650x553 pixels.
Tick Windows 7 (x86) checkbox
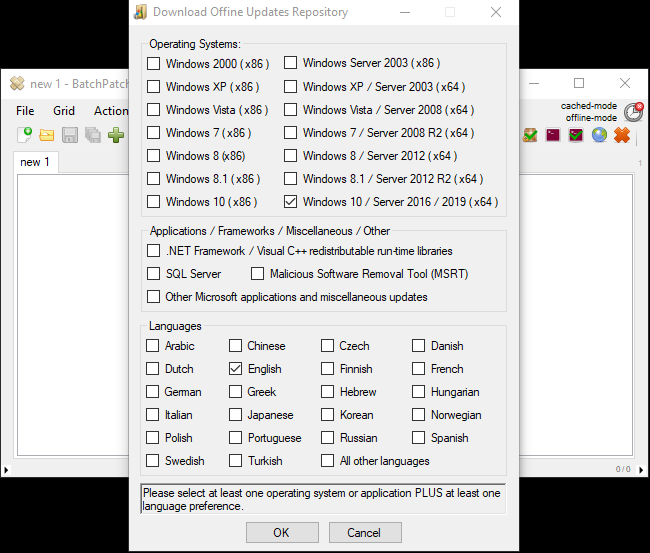point(153,133)
